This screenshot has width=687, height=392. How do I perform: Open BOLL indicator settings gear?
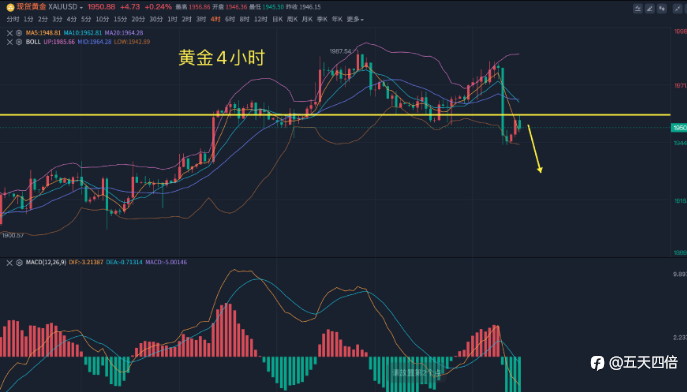pyautogui.click(x=19, y=42)
